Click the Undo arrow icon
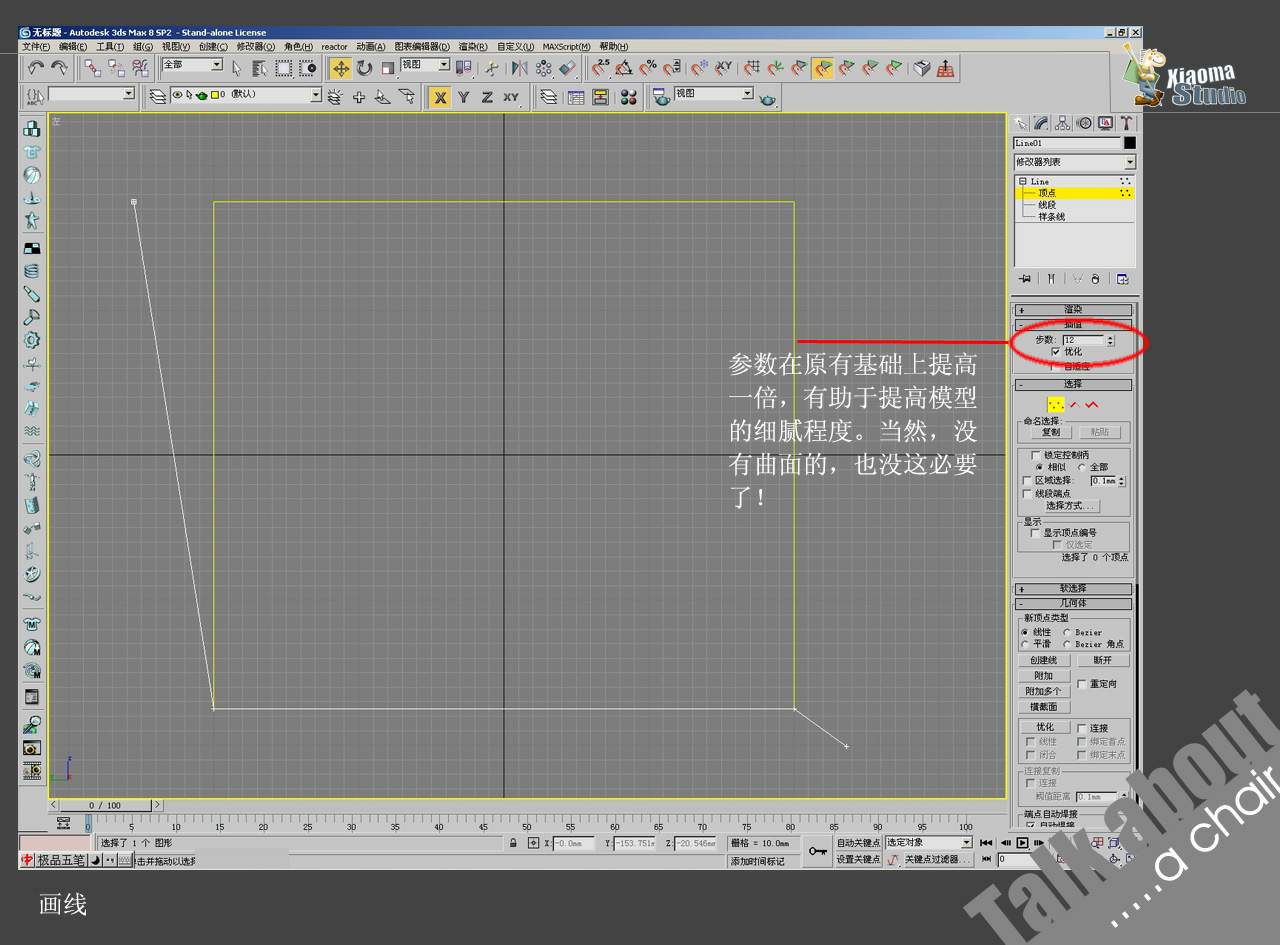Screen dimensions: 1280x945 point(36,68)
